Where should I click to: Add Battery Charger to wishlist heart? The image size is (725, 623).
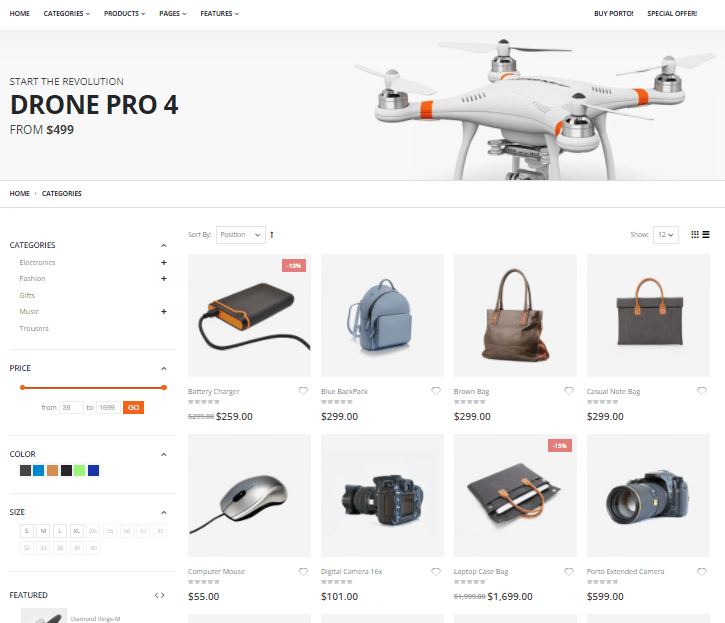(x=303, y=391)
